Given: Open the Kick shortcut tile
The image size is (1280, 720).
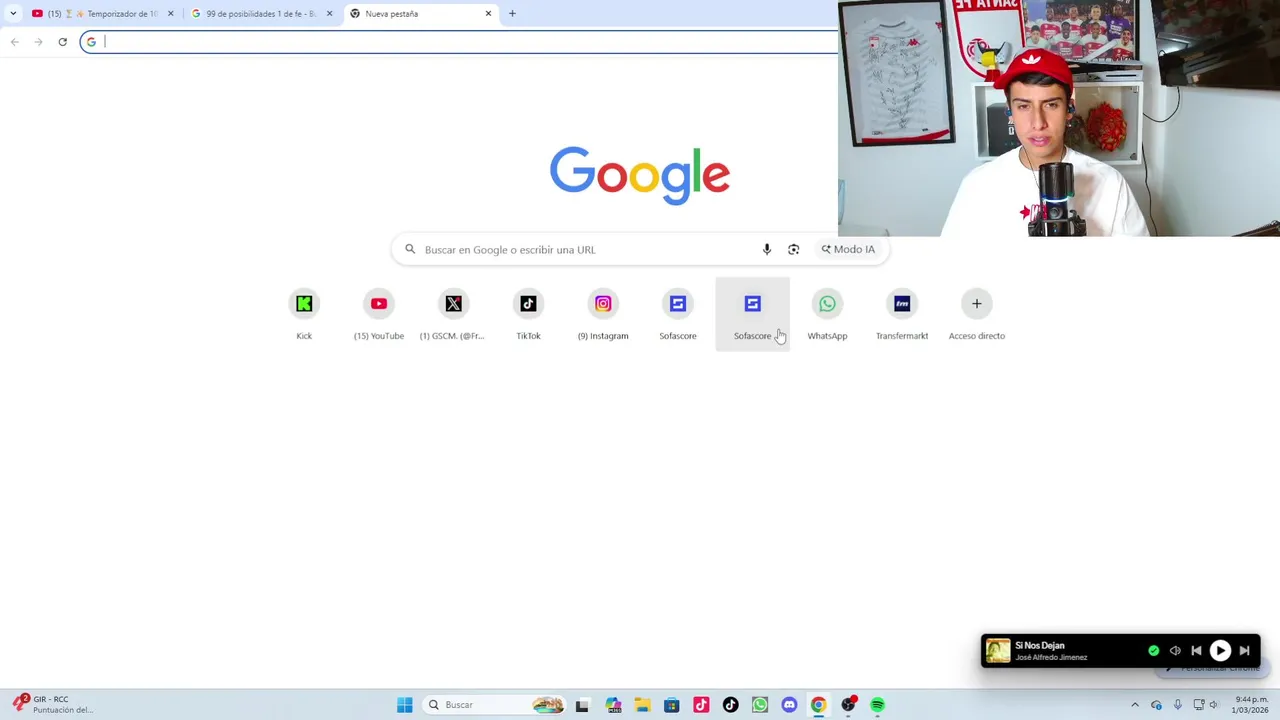Looking at the screenshot, I should click(x=304, y=314).
